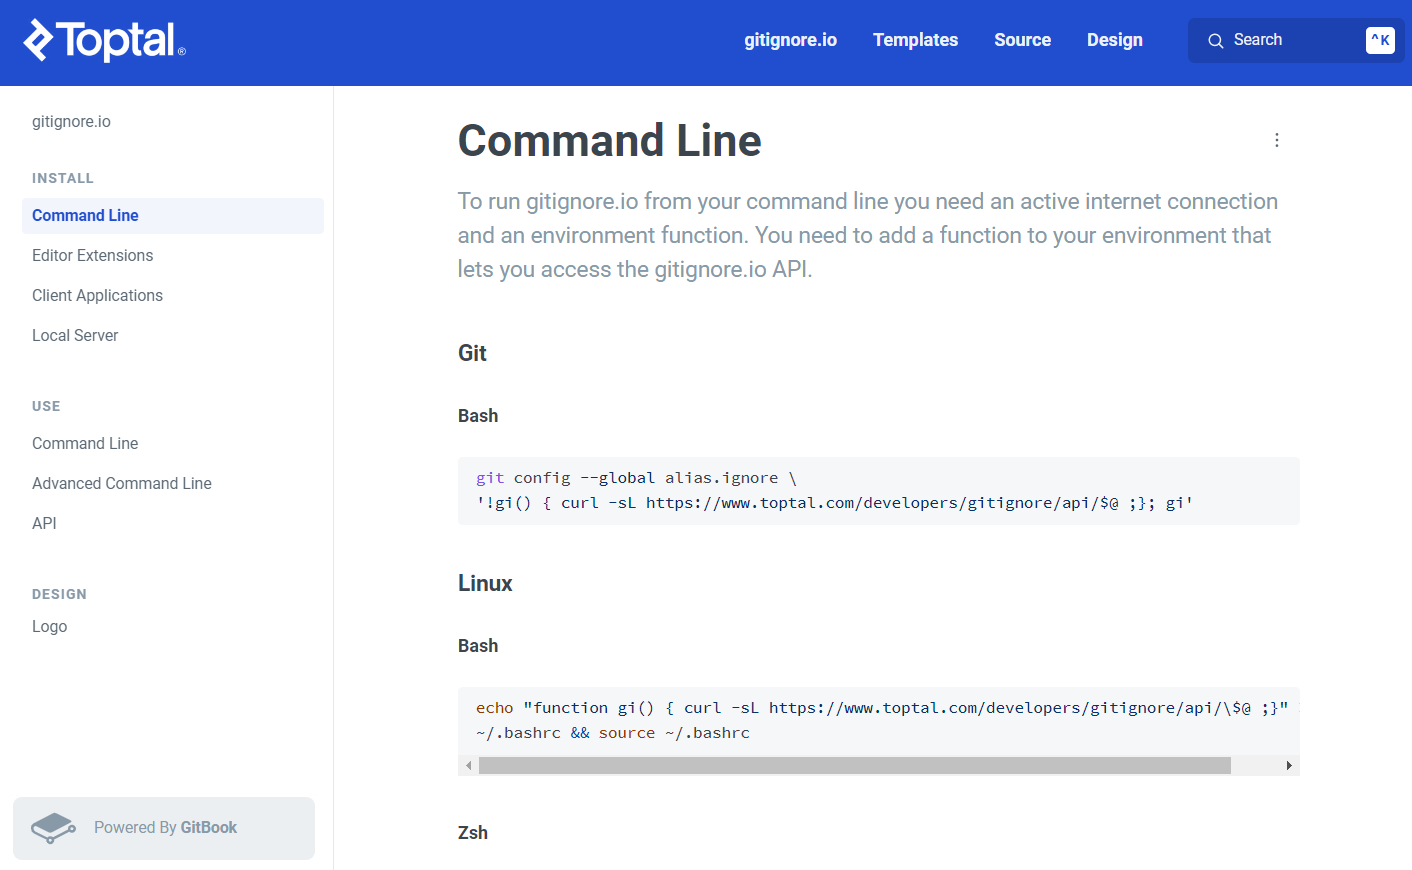This screenshot has height=870, width=1412.
Task: Click the INSTALL section label
Action: pyautogui.click(x=63, y=178)
